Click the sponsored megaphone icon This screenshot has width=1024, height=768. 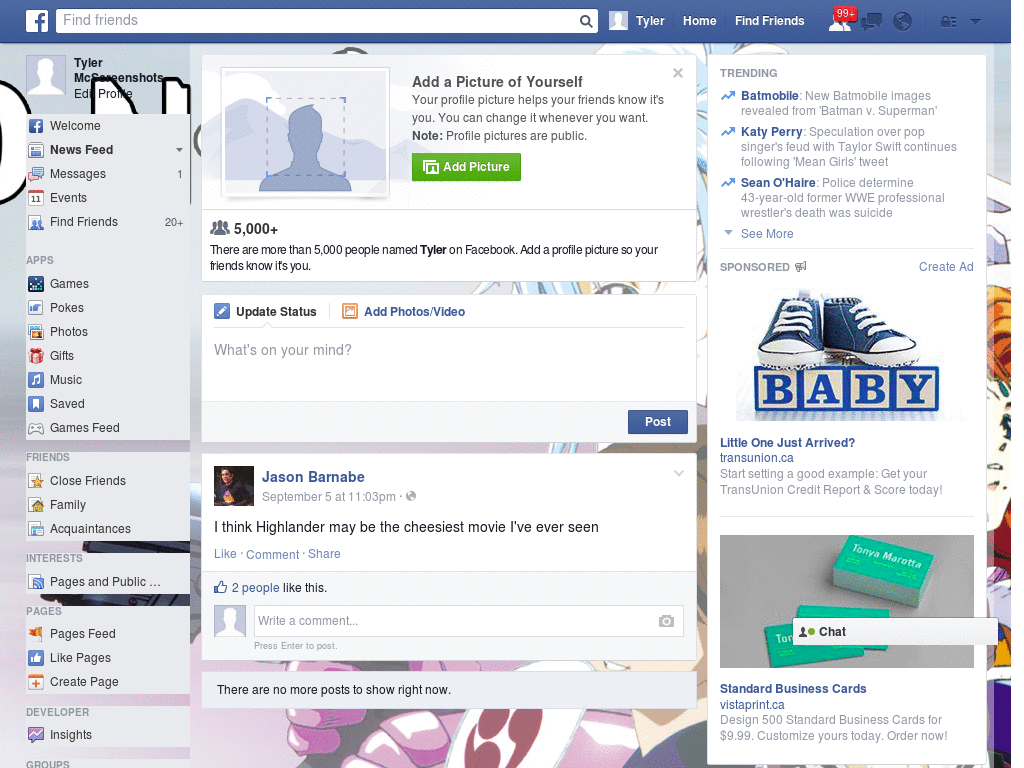click(801, 266)
